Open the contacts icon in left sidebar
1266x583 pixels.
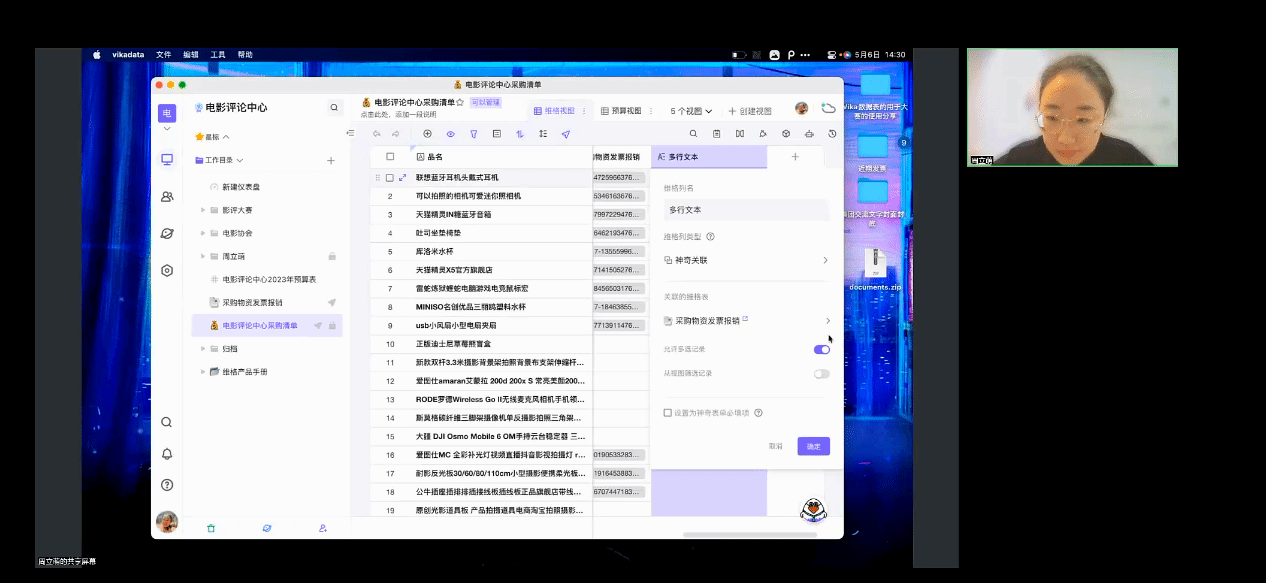(x=167, y=197)
